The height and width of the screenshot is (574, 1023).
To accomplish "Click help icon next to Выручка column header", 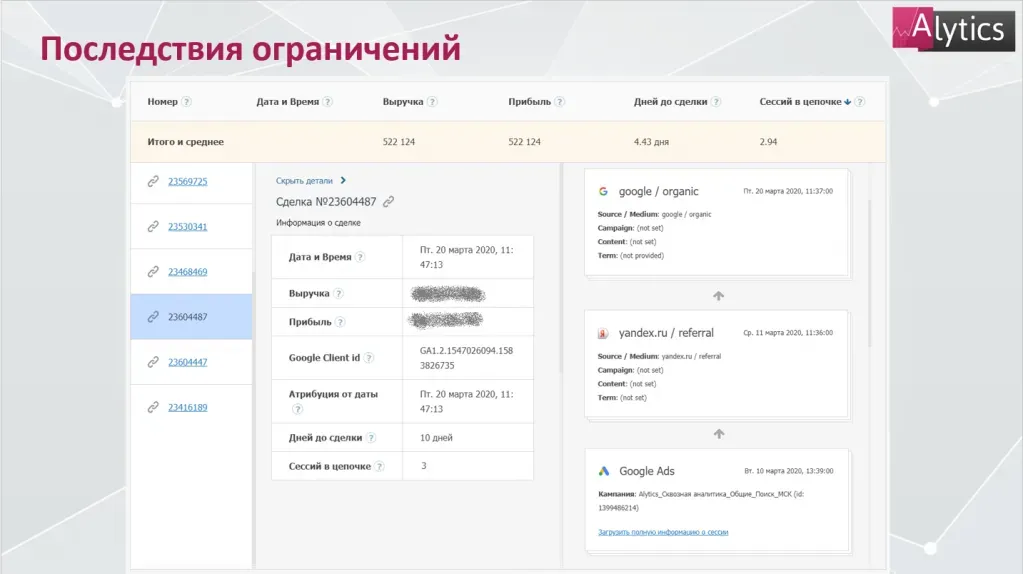I will (432, 102).
